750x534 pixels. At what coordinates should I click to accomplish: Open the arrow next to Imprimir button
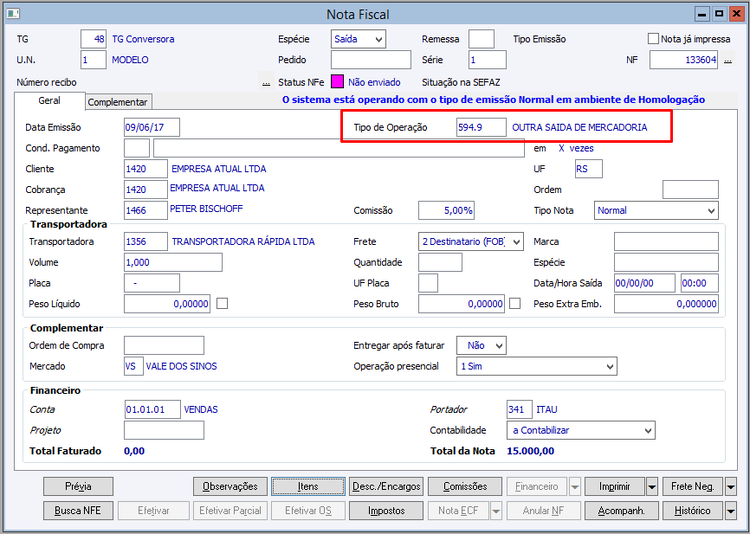[x=652, y=487]
